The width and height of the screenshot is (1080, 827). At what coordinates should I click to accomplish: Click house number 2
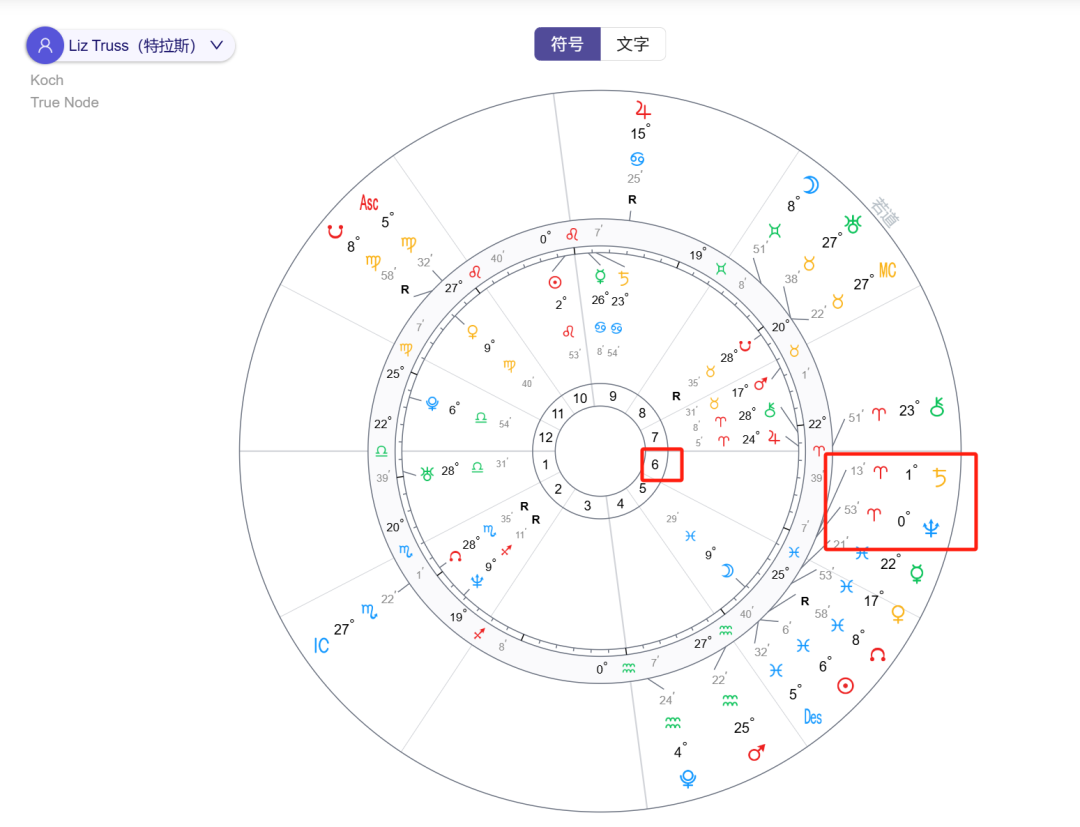558,490
